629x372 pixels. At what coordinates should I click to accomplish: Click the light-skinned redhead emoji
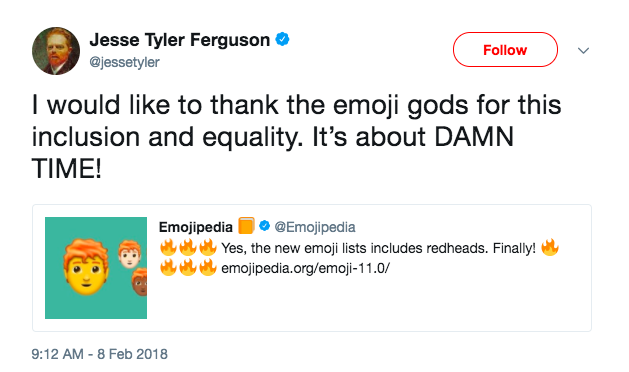tap(130, 254)
